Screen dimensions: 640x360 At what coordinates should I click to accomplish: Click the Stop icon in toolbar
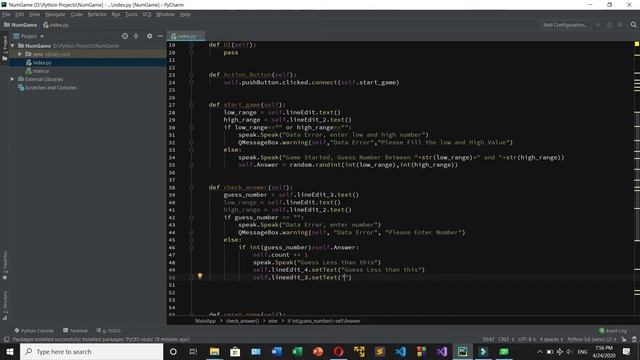pyautogui.click(x=620, y=25)
